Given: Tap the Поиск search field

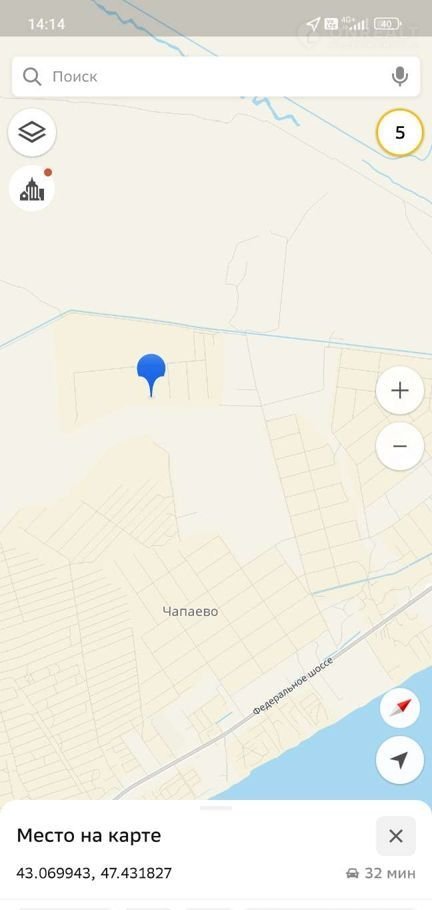Looking at the screenshot, I should click(216, 76).
